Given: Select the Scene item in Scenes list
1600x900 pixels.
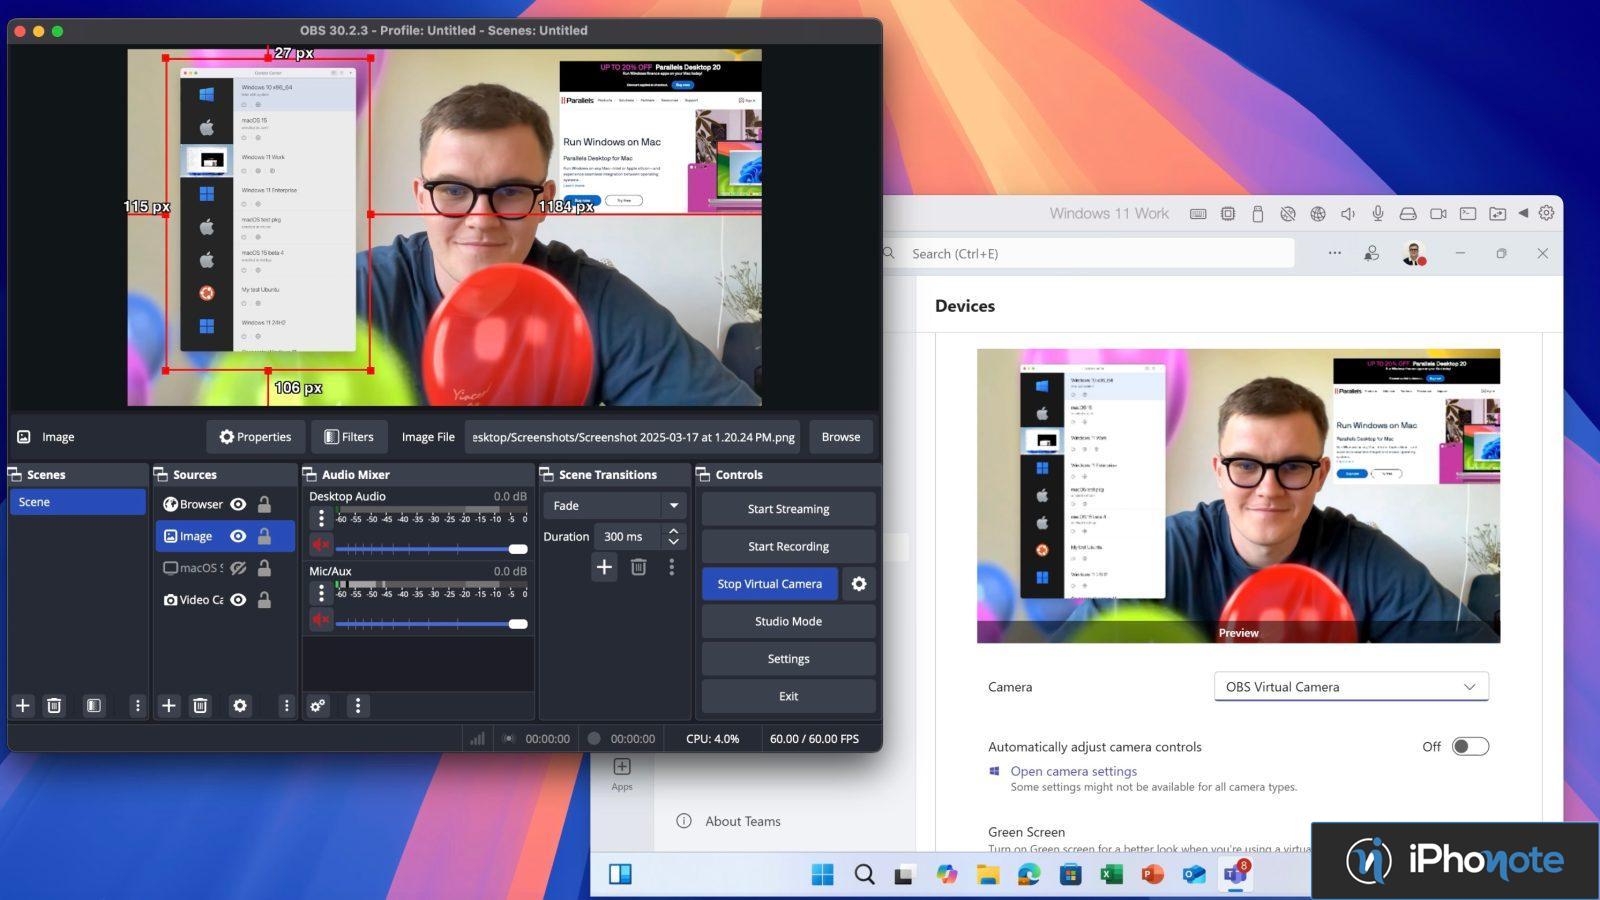Looking at the screenshot, I should 78,502.
